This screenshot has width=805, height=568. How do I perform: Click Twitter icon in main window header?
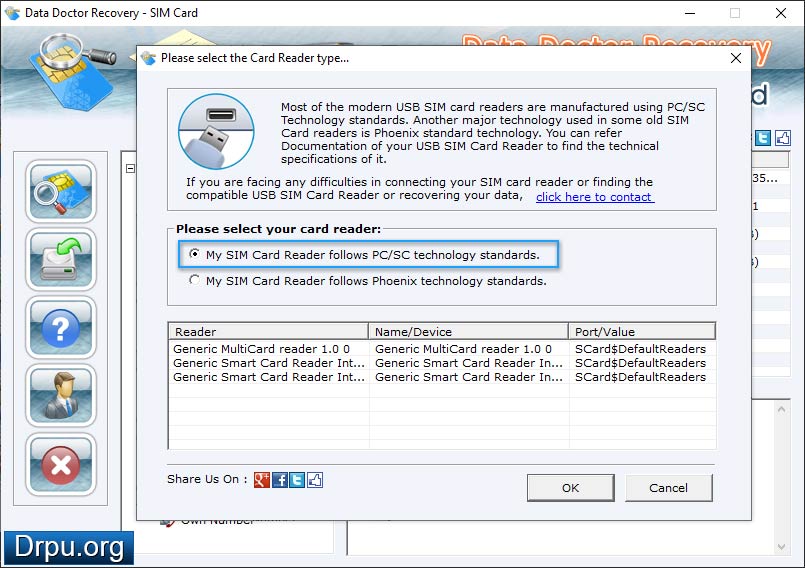click(763, 138)
